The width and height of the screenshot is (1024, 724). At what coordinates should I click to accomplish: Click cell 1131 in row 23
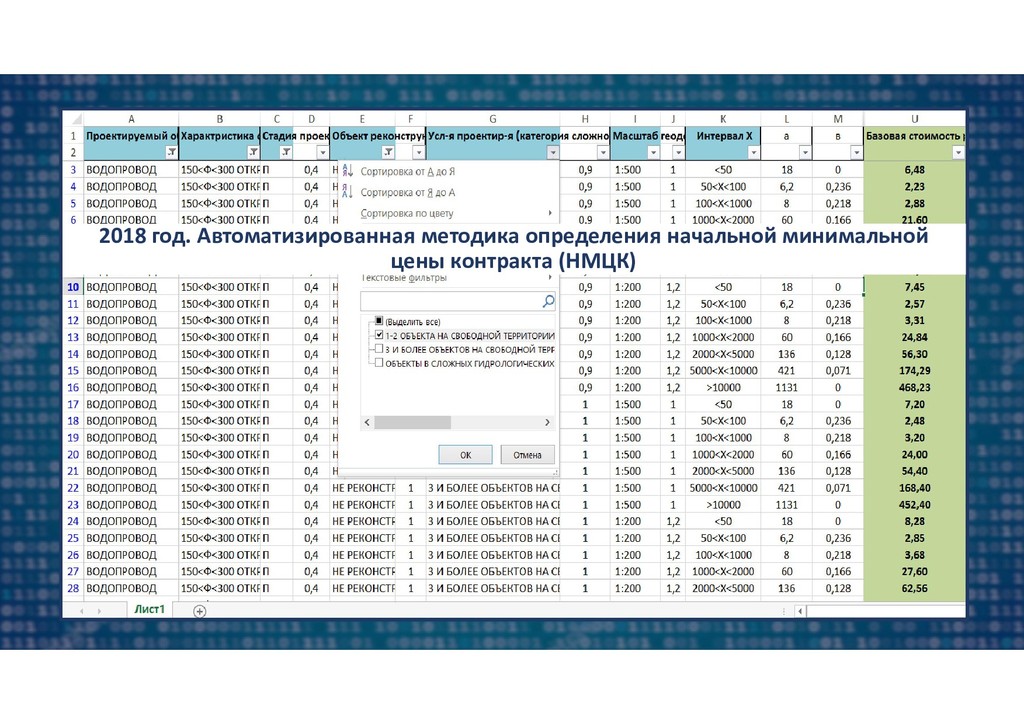pos(786,505)
